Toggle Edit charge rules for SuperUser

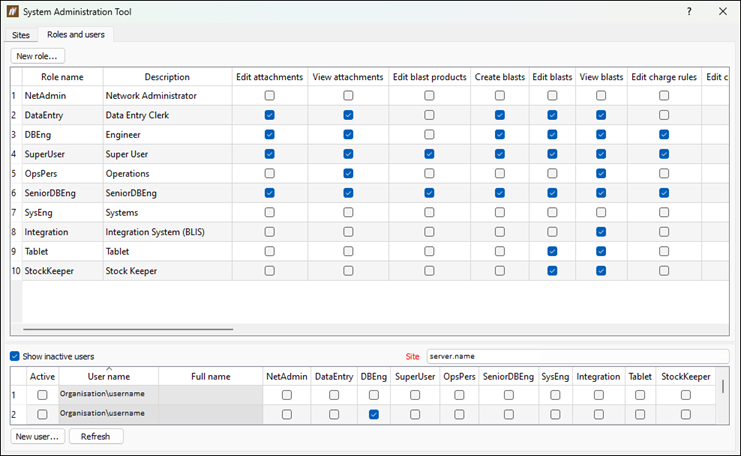pos(664,154)
